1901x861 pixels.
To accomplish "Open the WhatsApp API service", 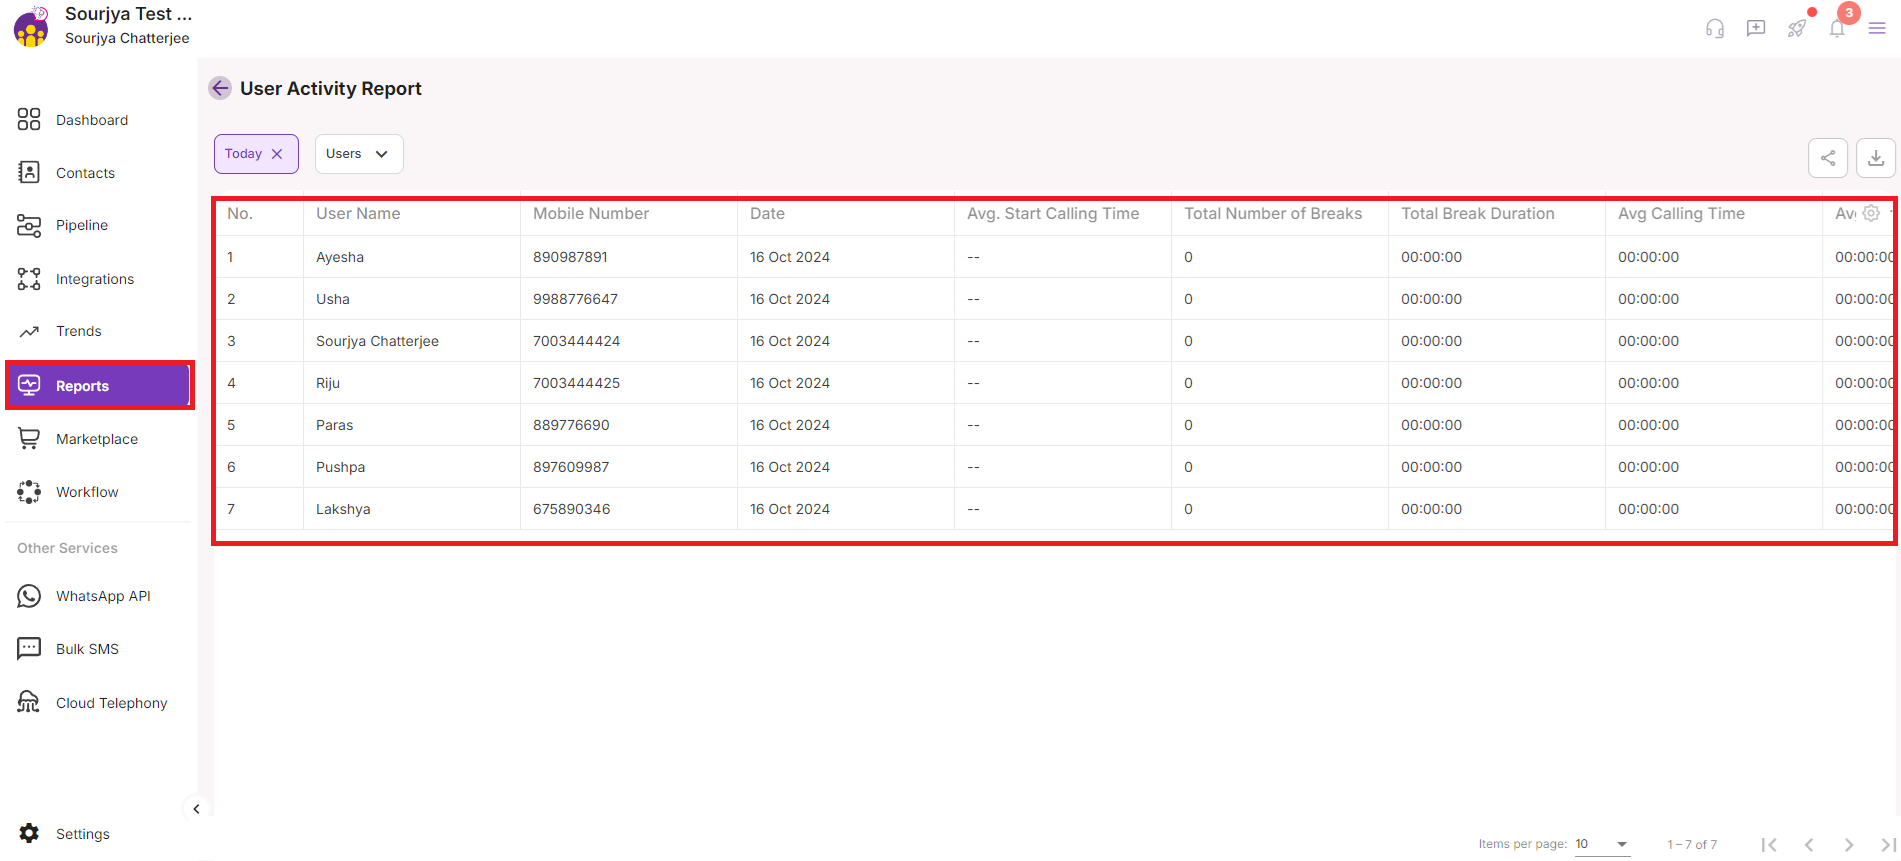I will [103, 596].
